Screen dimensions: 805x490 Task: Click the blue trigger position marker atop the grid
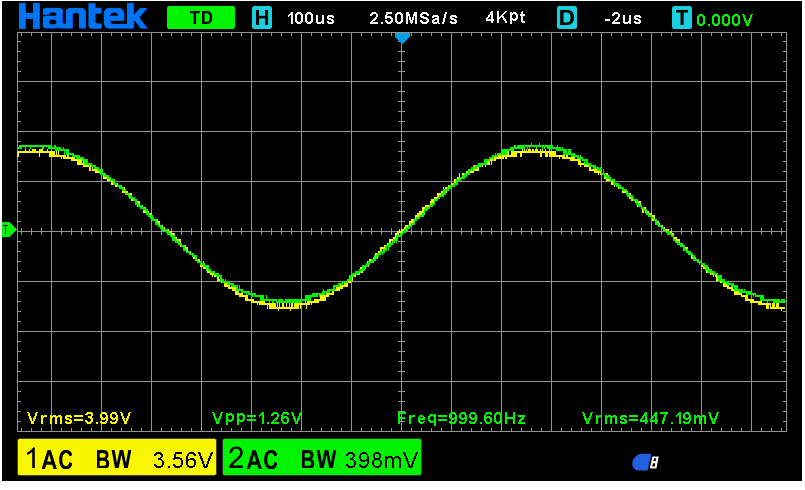click(x=402, y=38)
